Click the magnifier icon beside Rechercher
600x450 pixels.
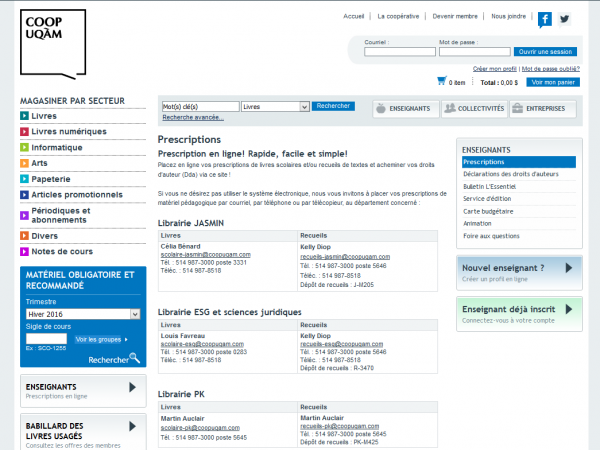point(135,358)
